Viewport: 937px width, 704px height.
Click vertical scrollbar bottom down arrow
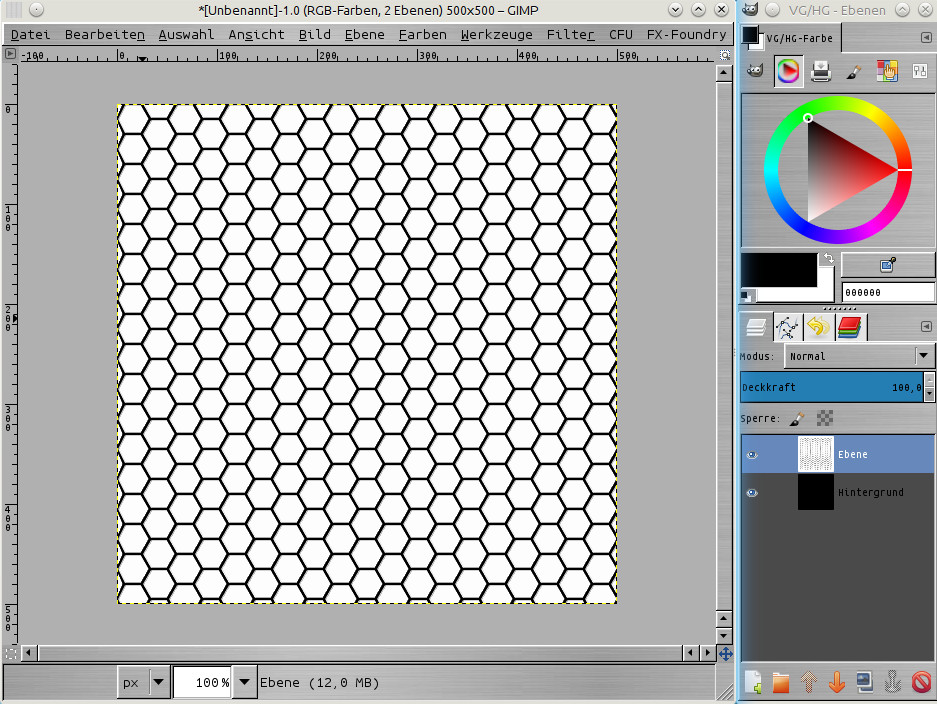pyautogui.click(x=724, y=636)
